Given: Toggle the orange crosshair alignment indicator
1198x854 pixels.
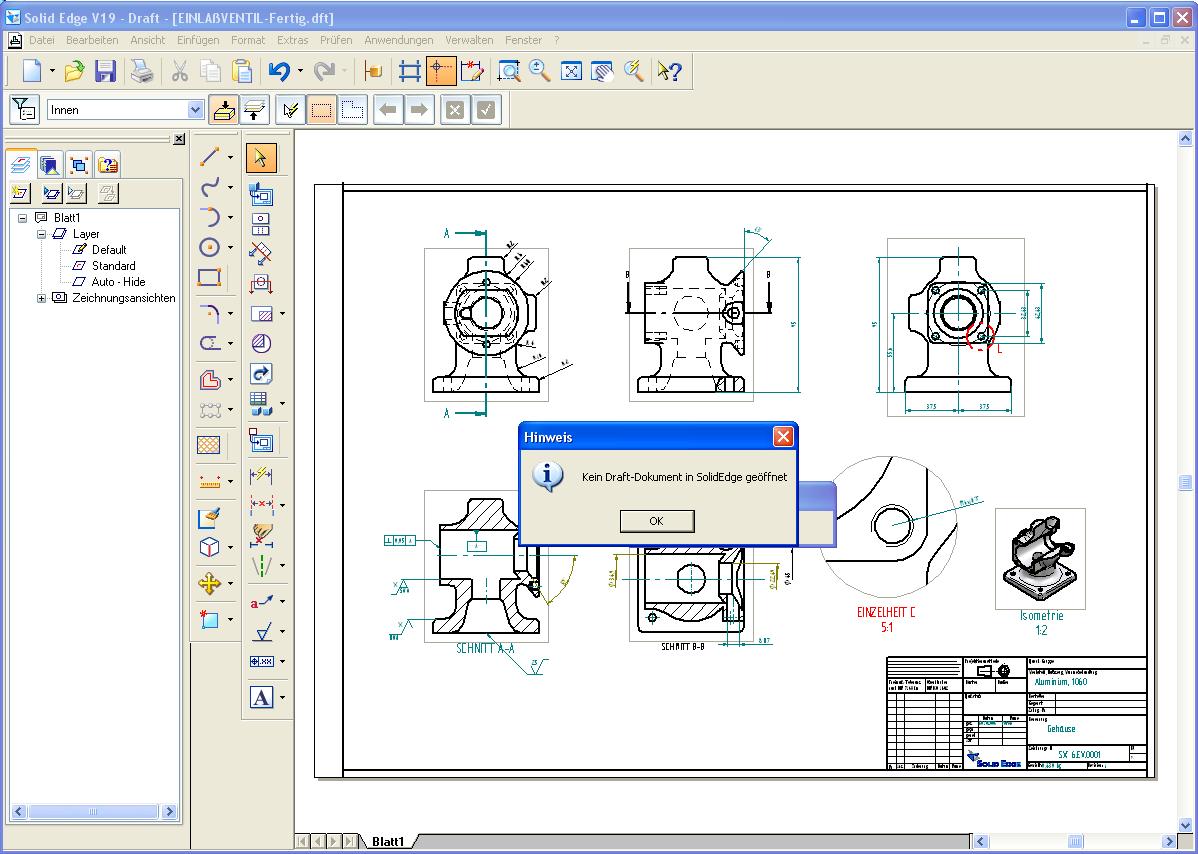Looking at the screenshot, I should tap(441, 72).
